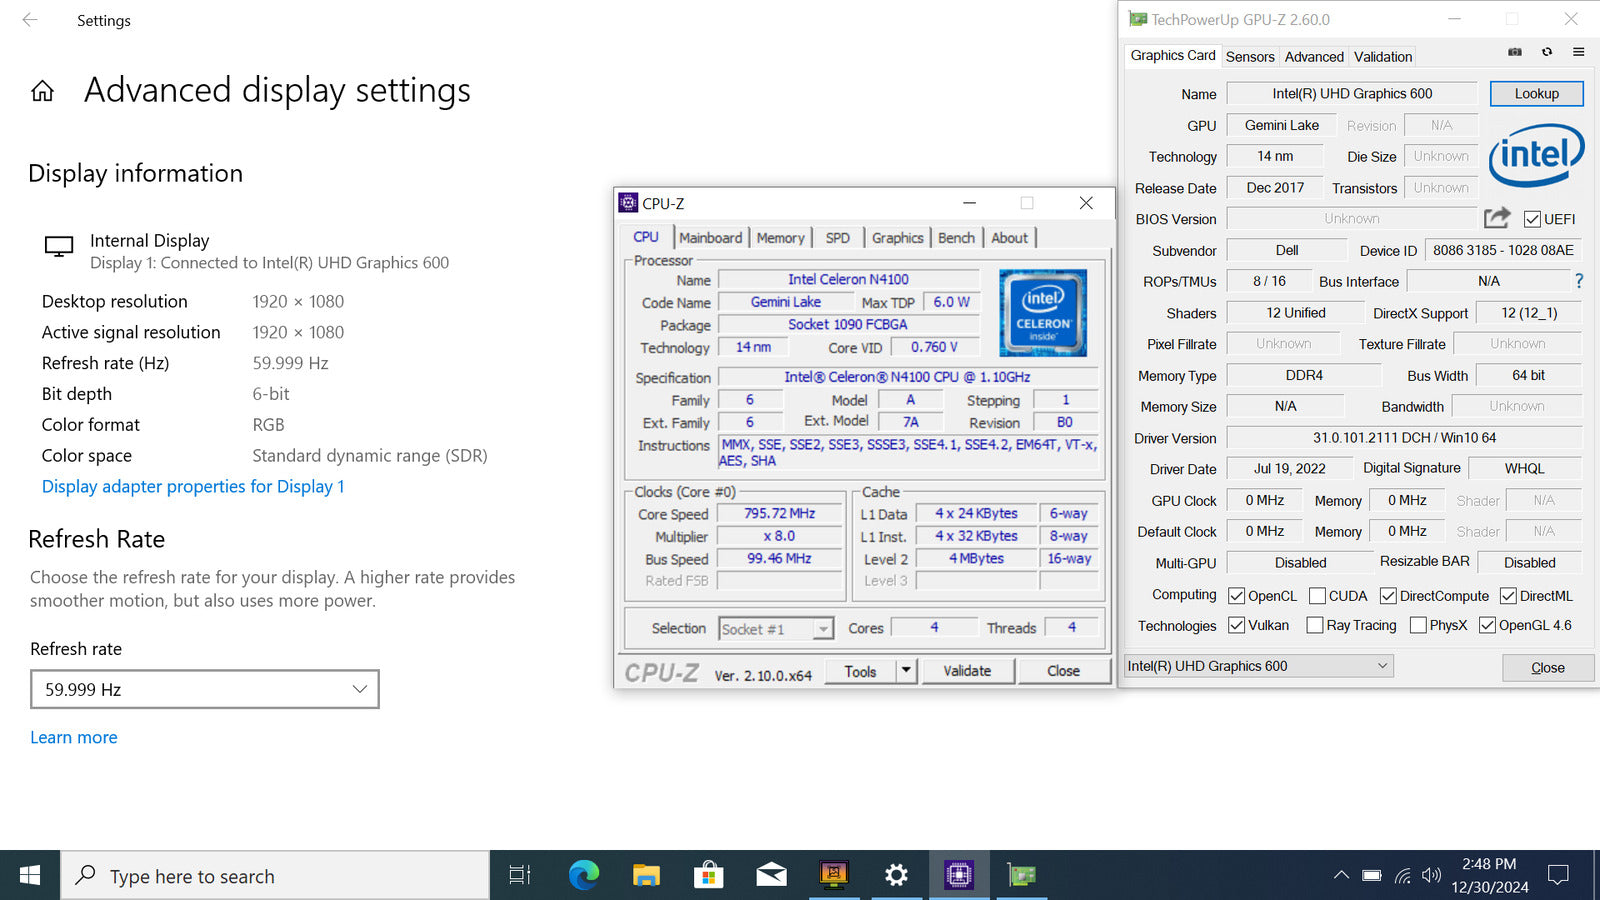The height and width of the screenshot is (900, 1600).
Task: Expand the CPU-Z Tools dropdown arrow
Action: (x=906, y=671)
